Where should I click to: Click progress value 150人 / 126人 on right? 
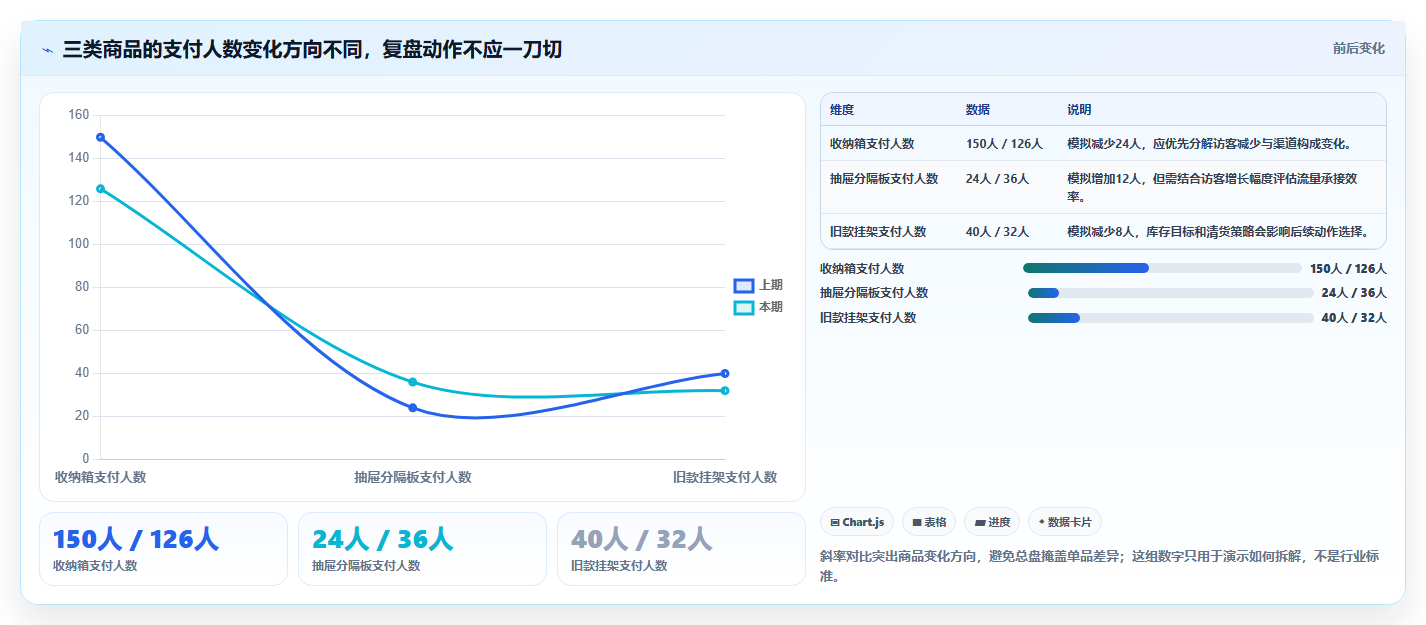(x=1348, y=268)
